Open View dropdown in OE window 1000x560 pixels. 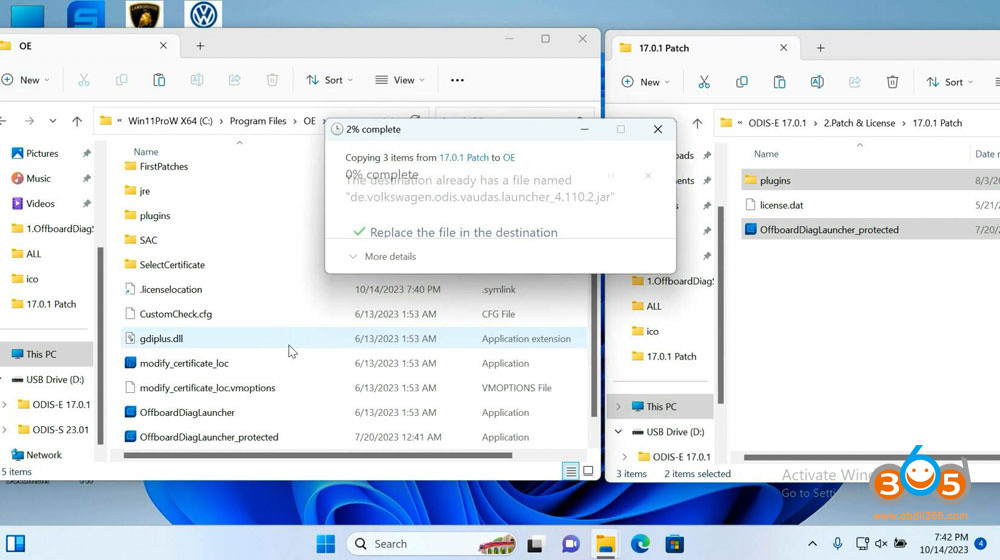tap(400, 80)
